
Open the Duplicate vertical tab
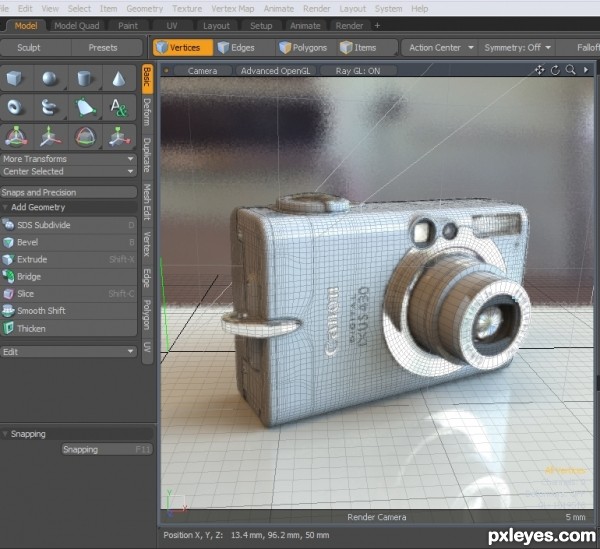tap(147, 155)
